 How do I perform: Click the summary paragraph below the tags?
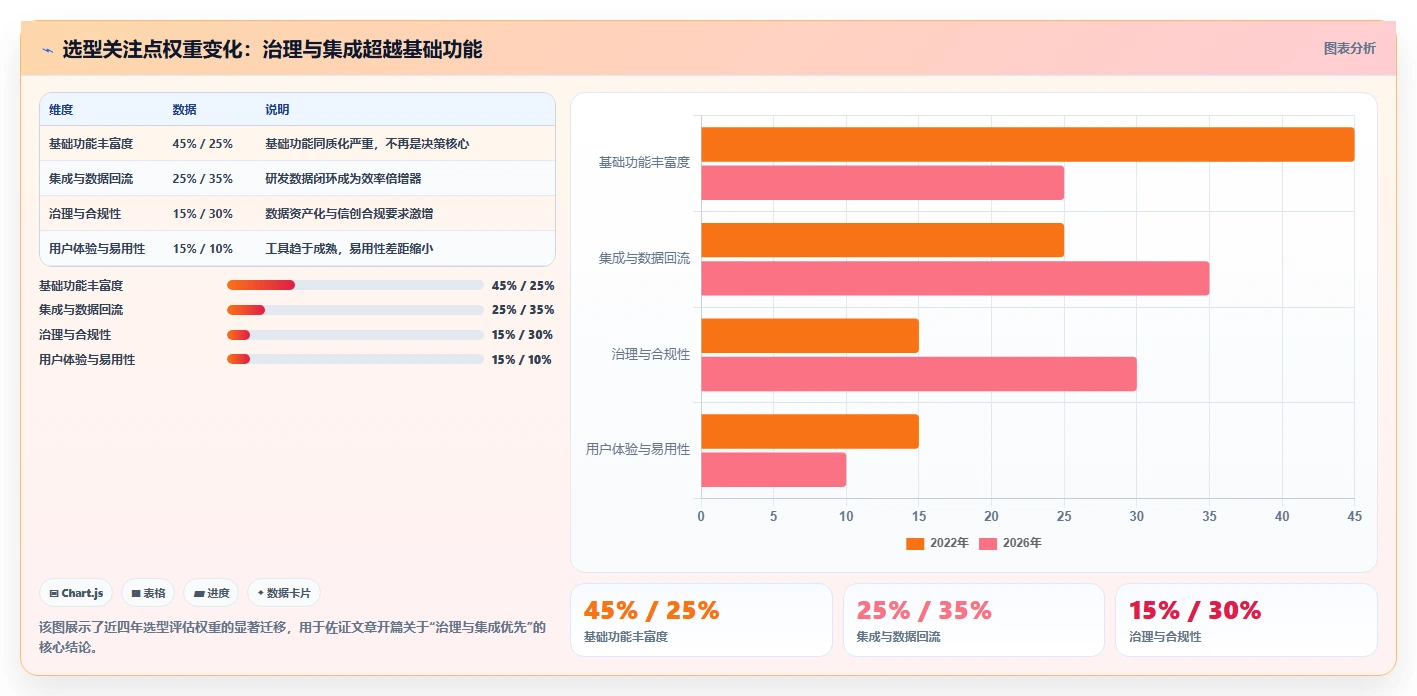[x=293, y=637]
